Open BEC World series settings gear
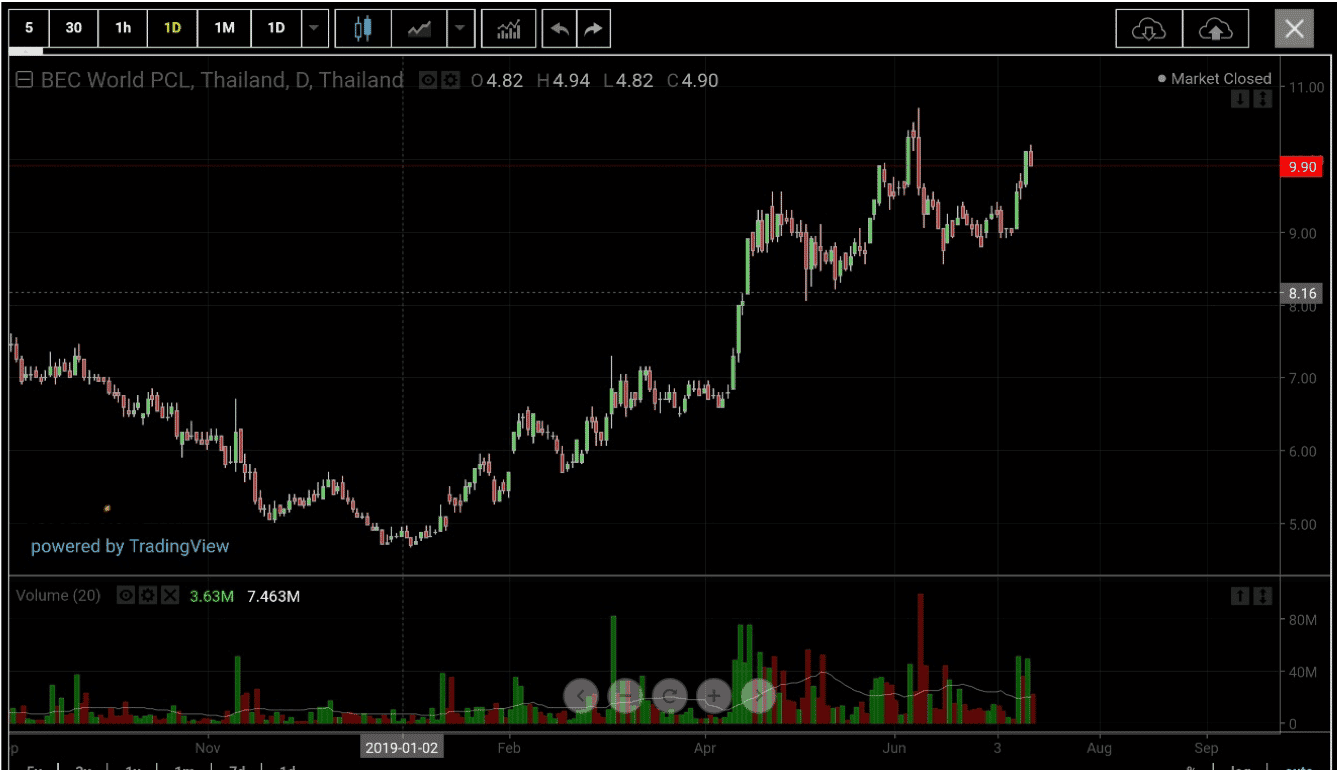This screenshot has height=770, width=1337. (x=451, y=80)
